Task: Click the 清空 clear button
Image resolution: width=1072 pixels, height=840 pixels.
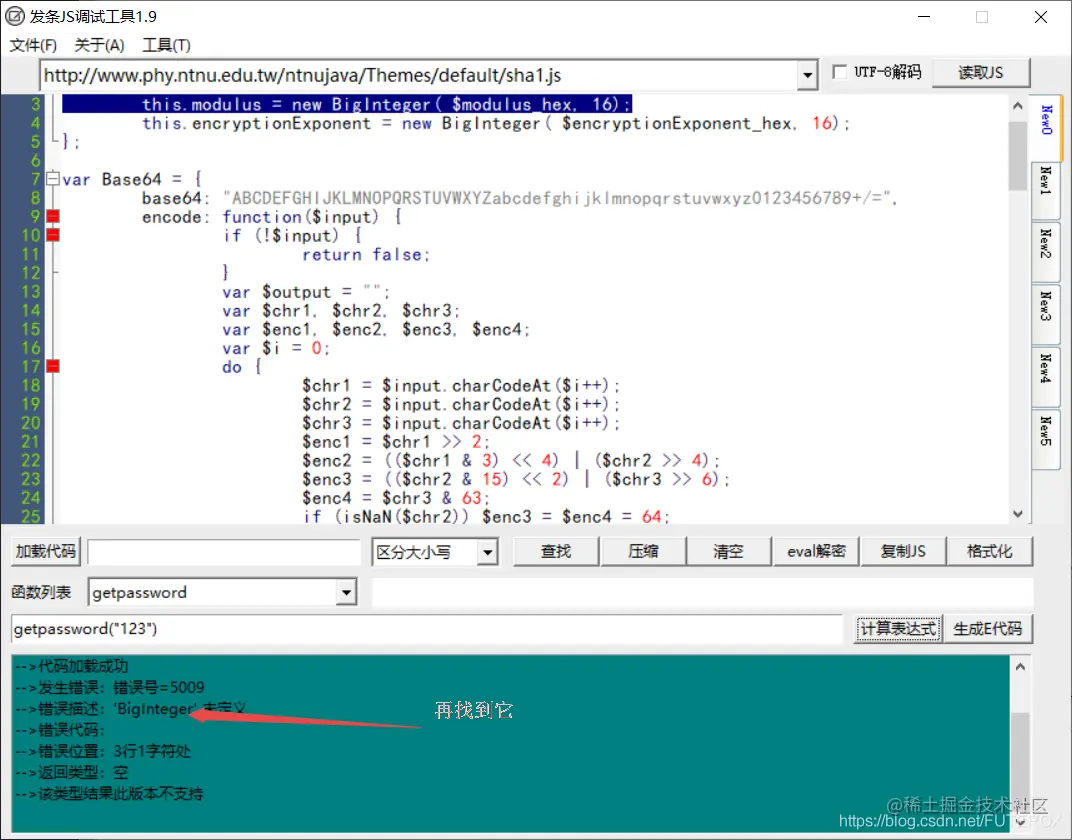Action: (728, 552)
